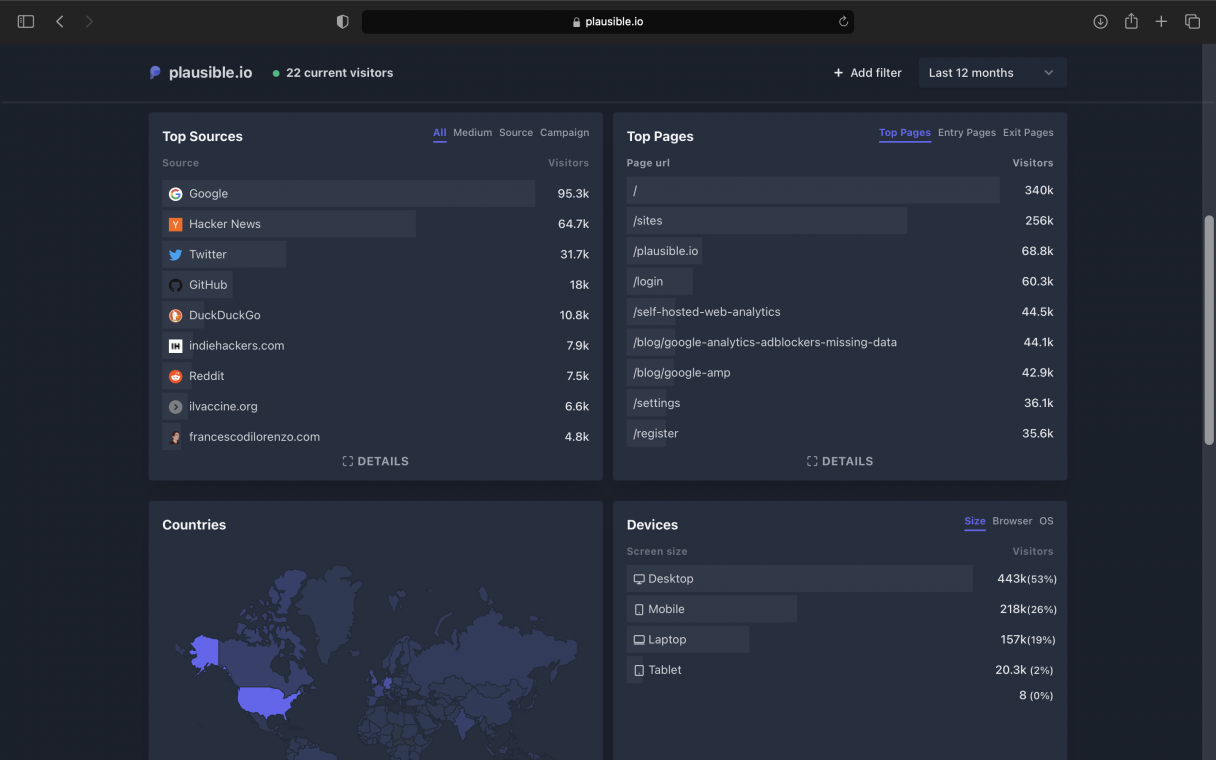Switch to the Exit Pages tab
This screenshot has height=760, width=1216.
click(x=1028, y=133)
